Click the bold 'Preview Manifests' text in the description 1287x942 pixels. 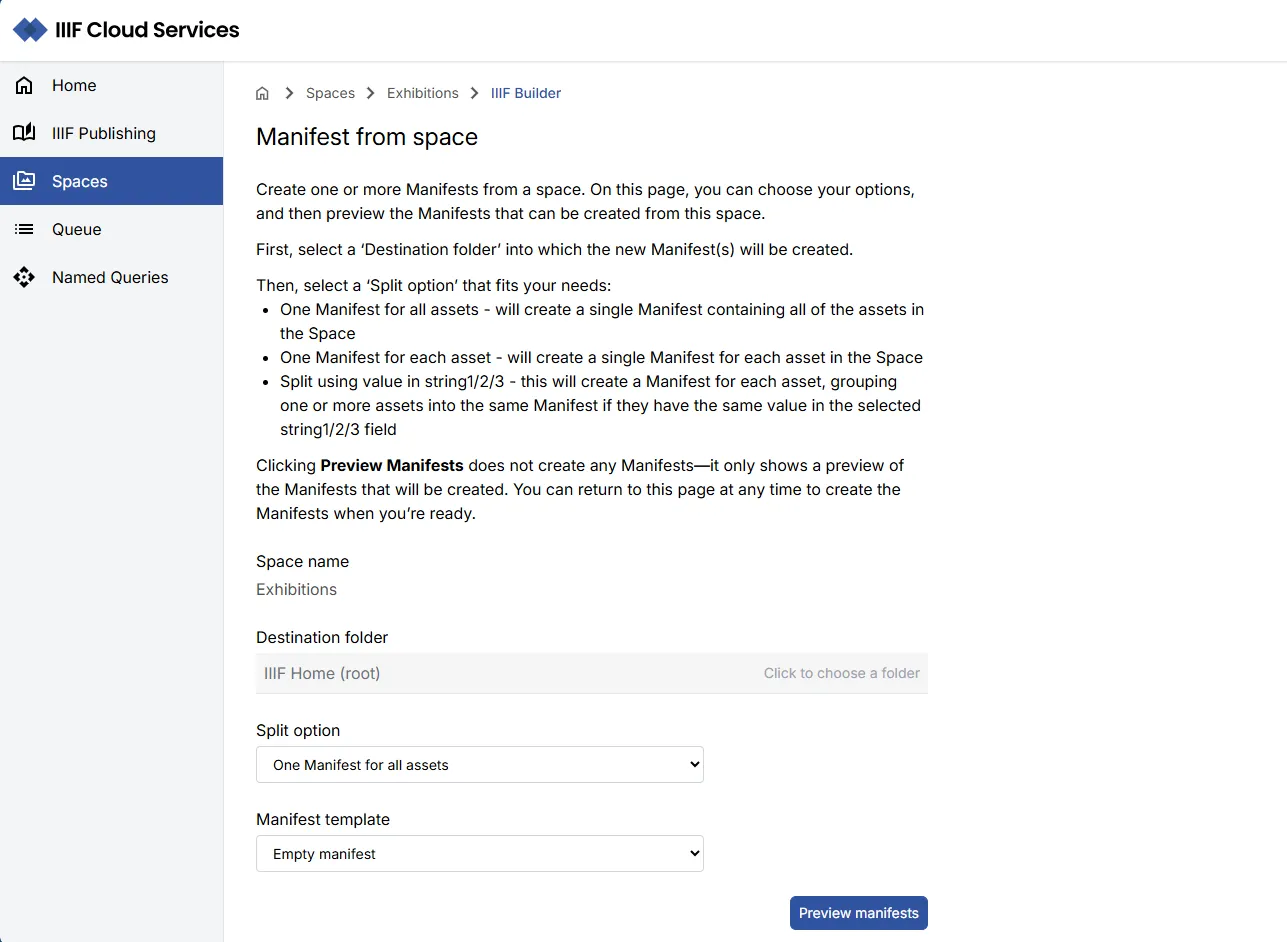392,465
